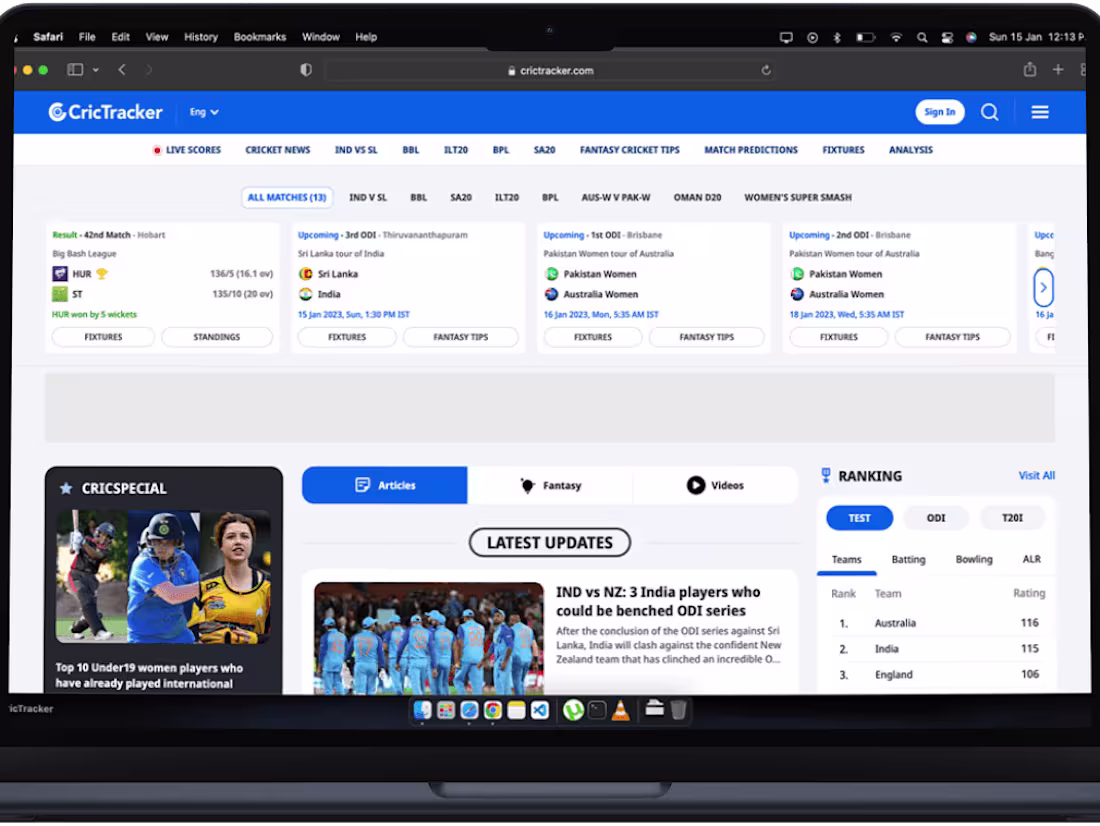The width and height of the screenshot is (1100, 826).
Task: Click the battery status icon
Action: [866, 37]
